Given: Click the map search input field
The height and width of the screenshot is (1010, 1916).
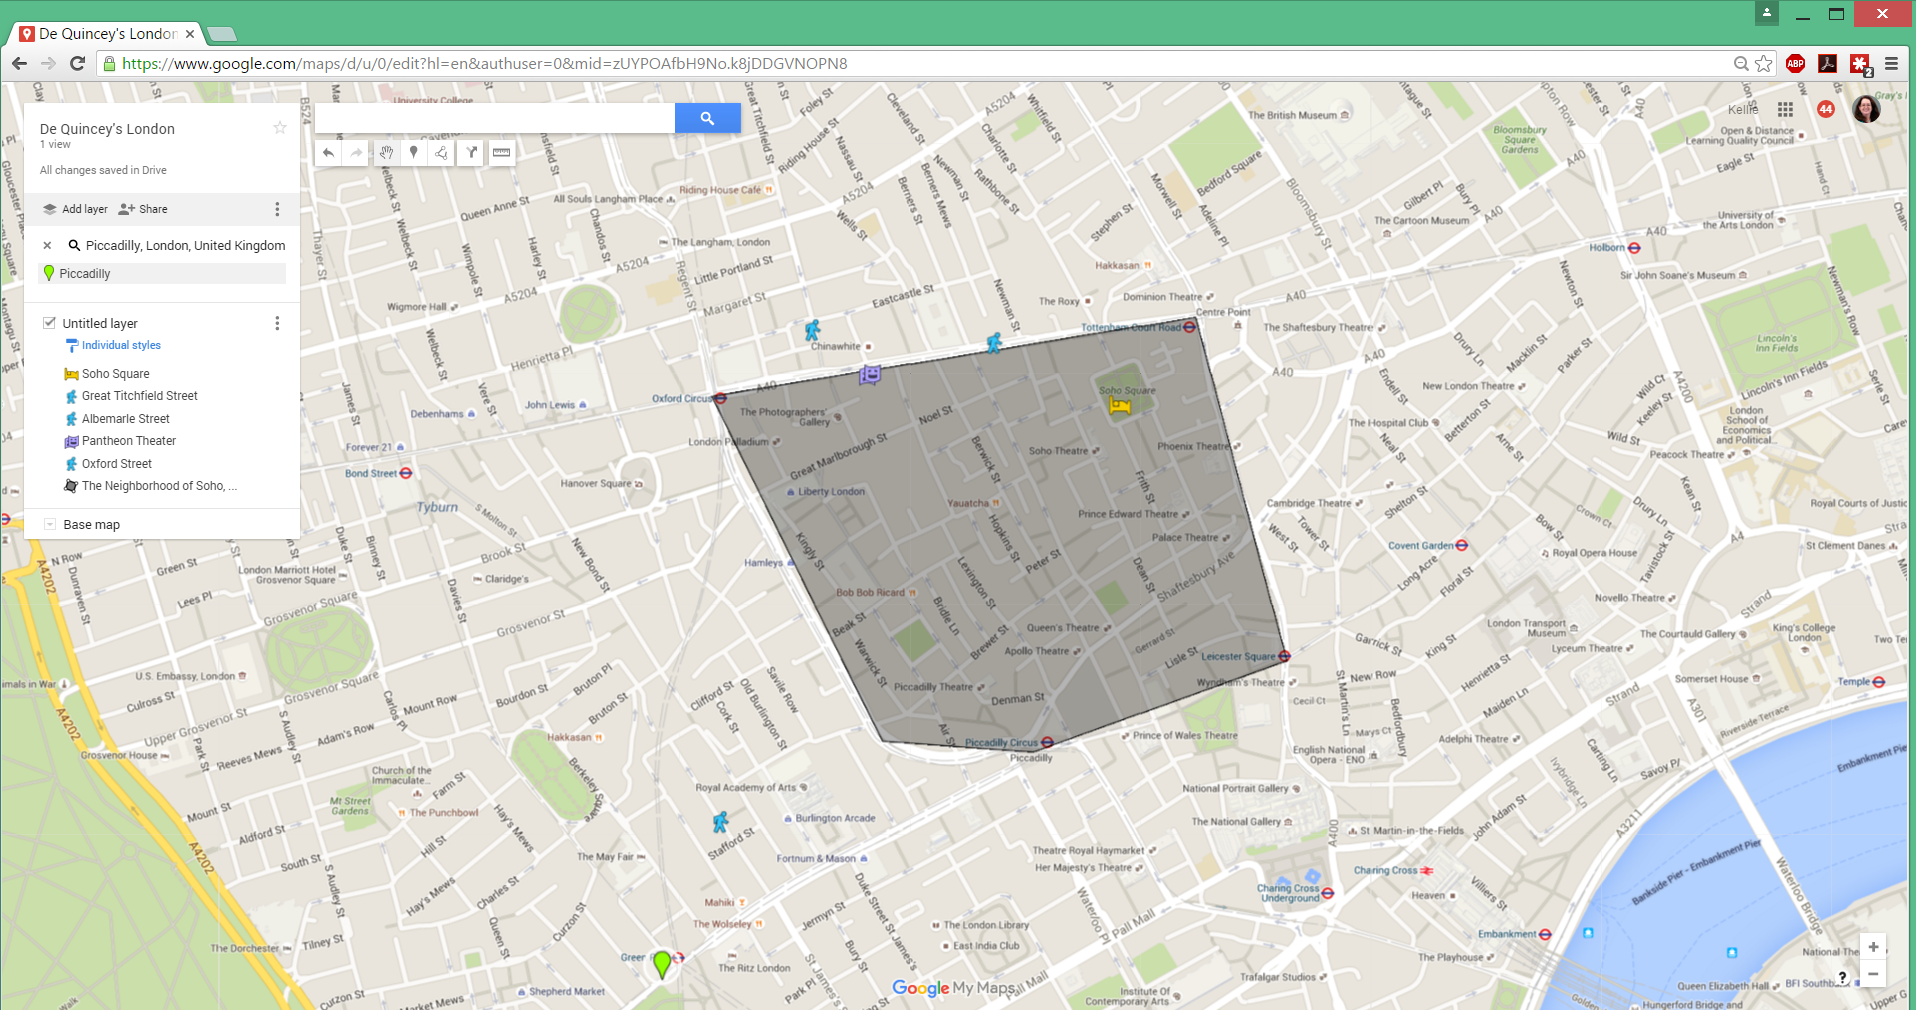Looking at the screenshot, I should 495,118.
